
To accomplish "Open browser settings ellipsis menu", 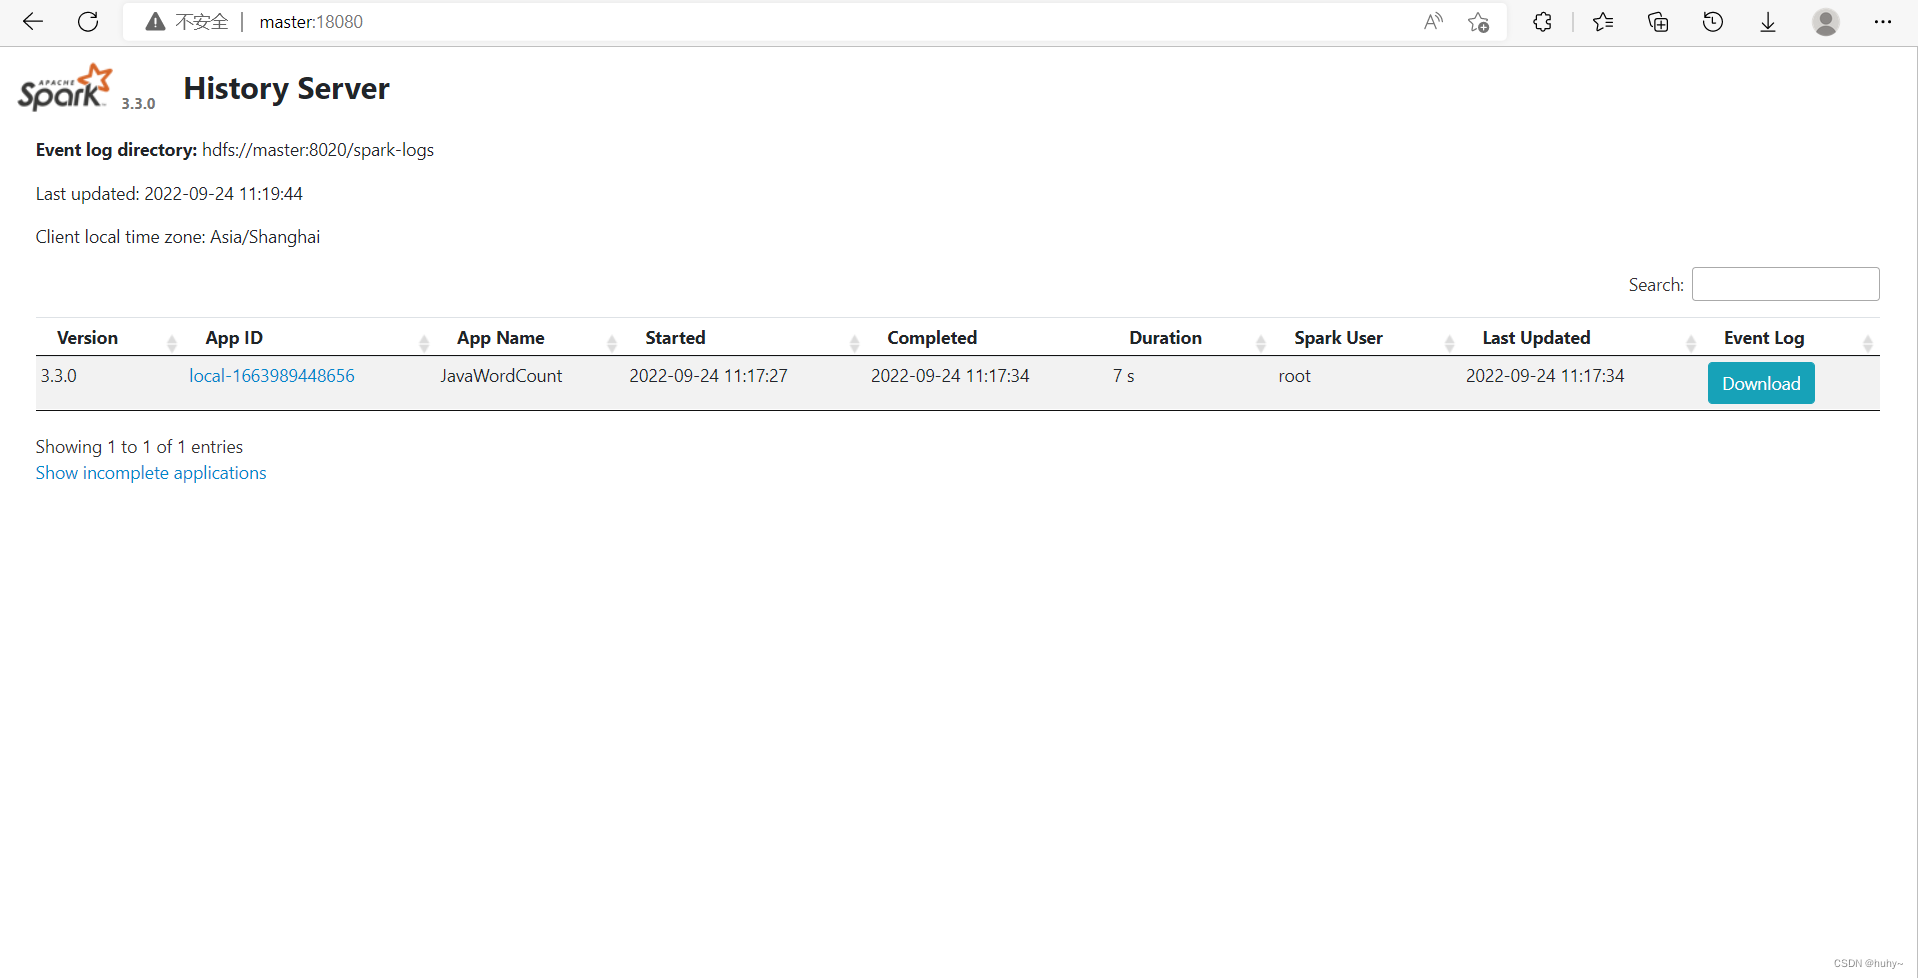I will (x=1883, y=22).
